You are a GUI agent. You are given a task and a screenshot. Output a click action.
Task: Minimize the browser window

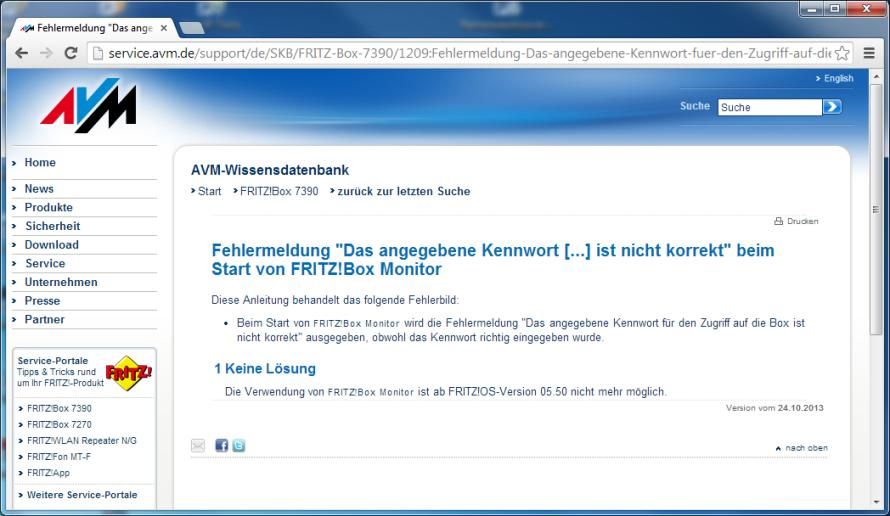(x=812, y=9)
